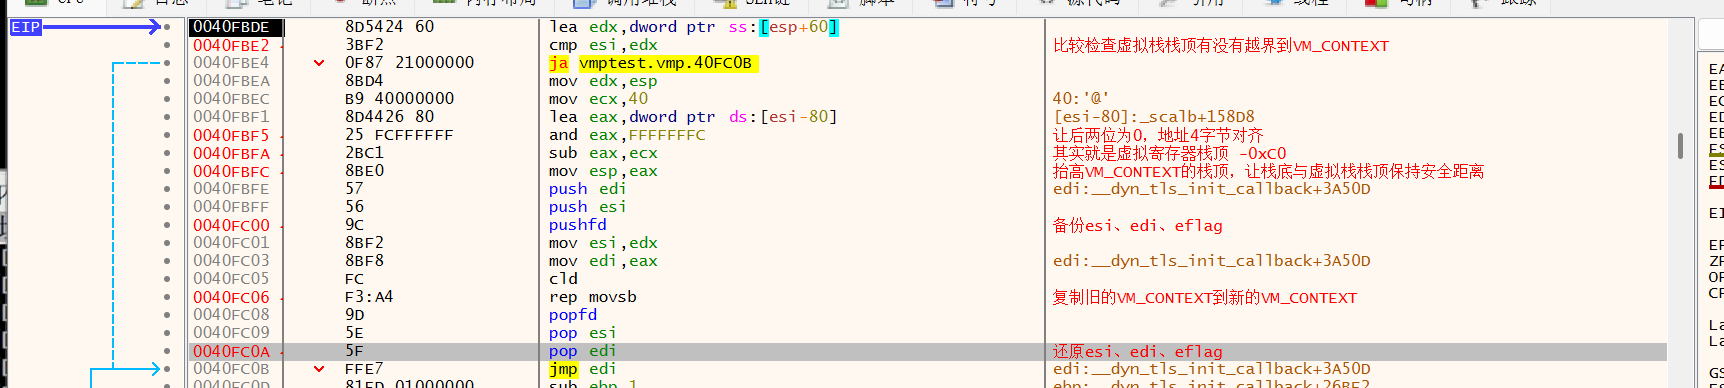Screen dimensions: 1724x388
Task: Select address 0040FC01 in address column
Action: coord(231,243)
